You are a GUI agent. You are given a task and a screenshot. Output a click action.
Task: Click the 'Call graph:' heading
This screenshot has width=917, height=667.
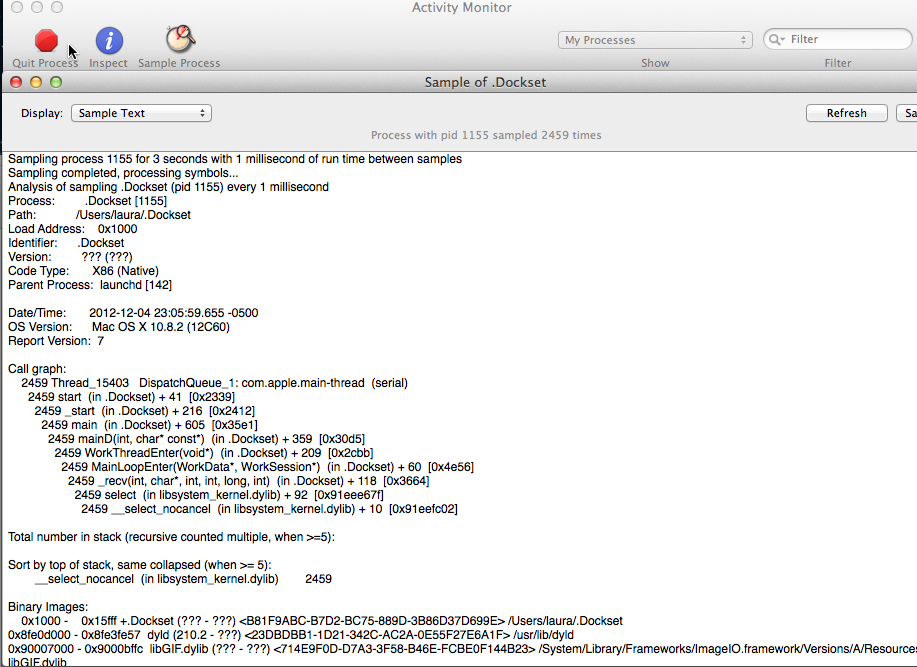click(37, 369)
